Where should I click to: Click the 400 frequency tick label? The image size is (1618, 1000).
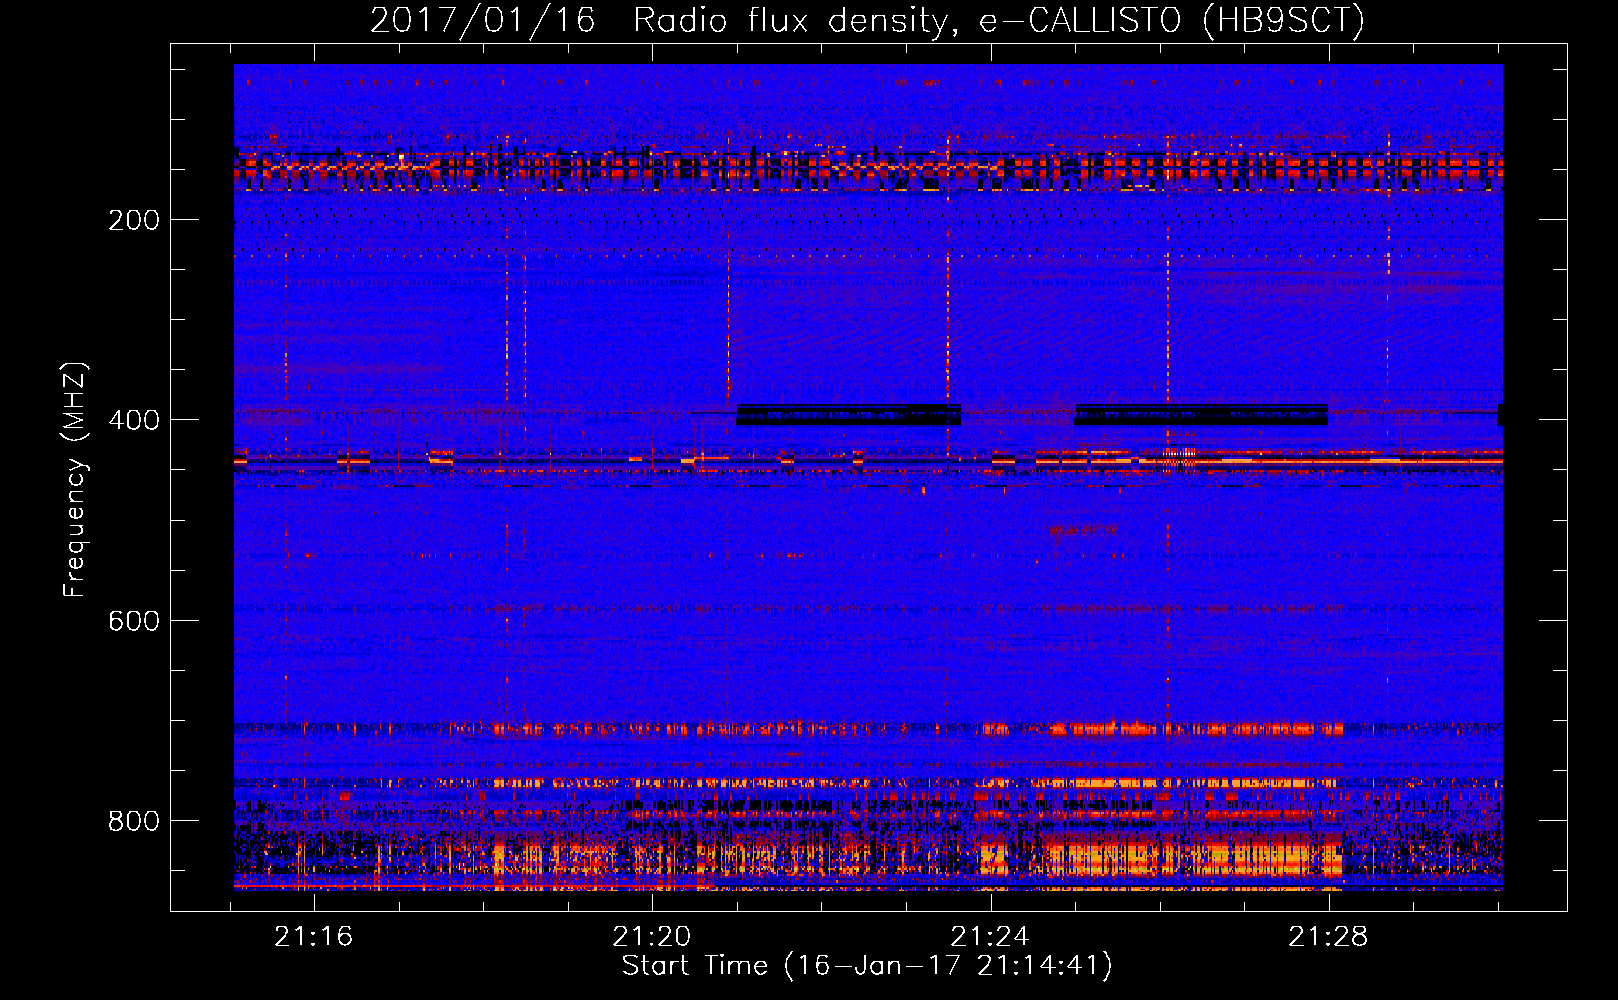click(134, 420)
